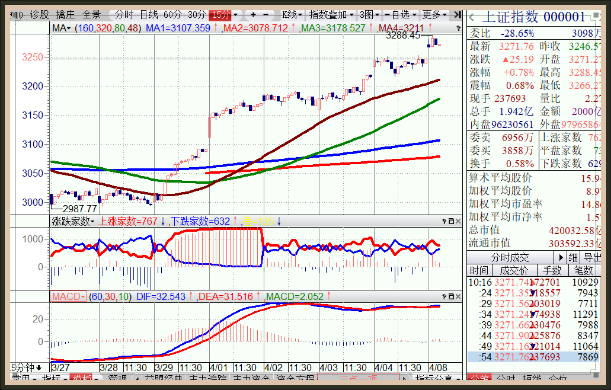Click the 下跌家数=632 value
Screen dimensions: 611x390
[200, 221]
